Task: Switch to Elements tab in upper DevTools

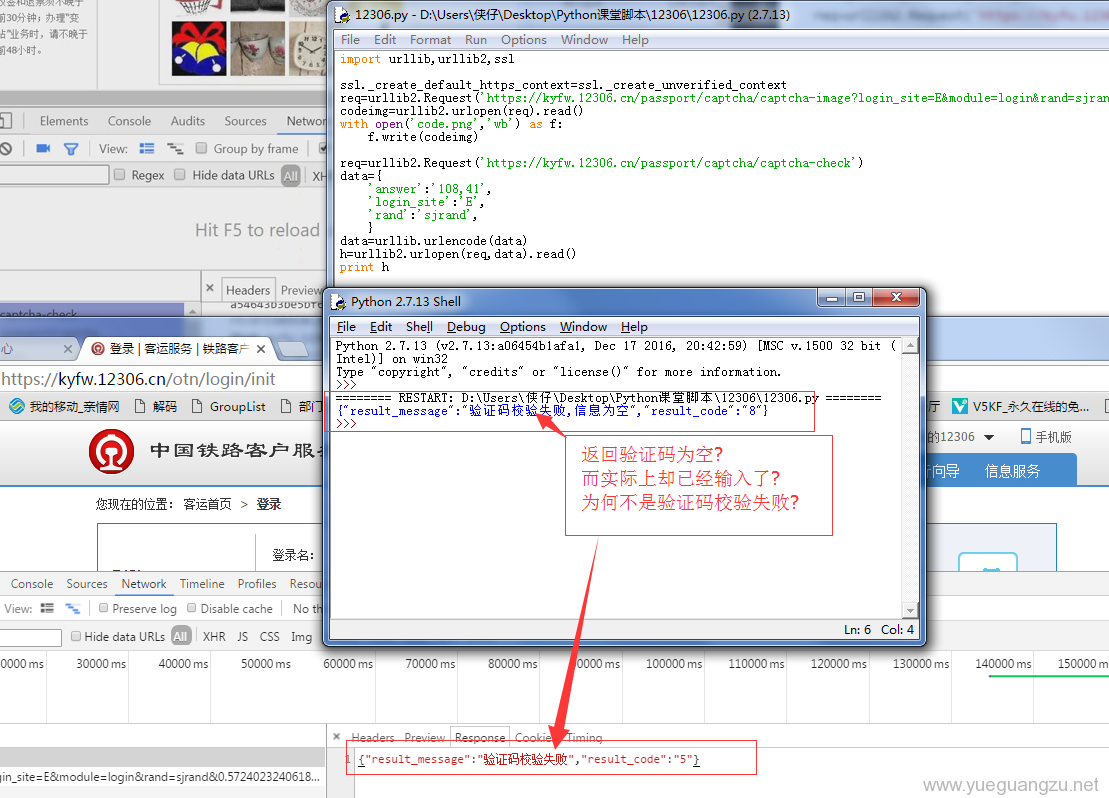Action: [64, 121]
